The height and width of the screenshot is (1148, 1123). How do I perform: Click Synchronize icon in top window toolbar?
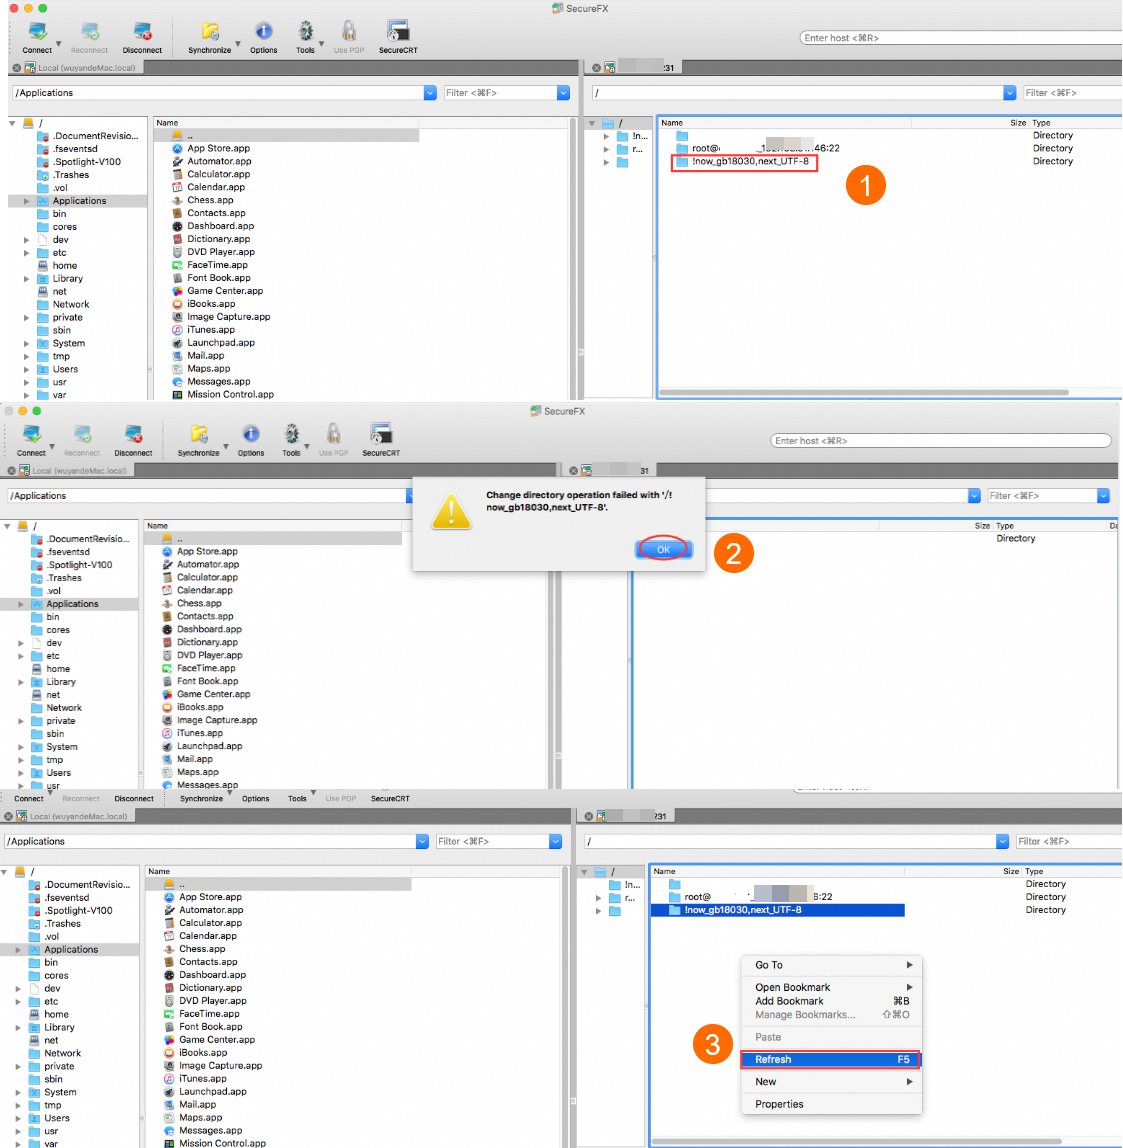click(210, 32)
